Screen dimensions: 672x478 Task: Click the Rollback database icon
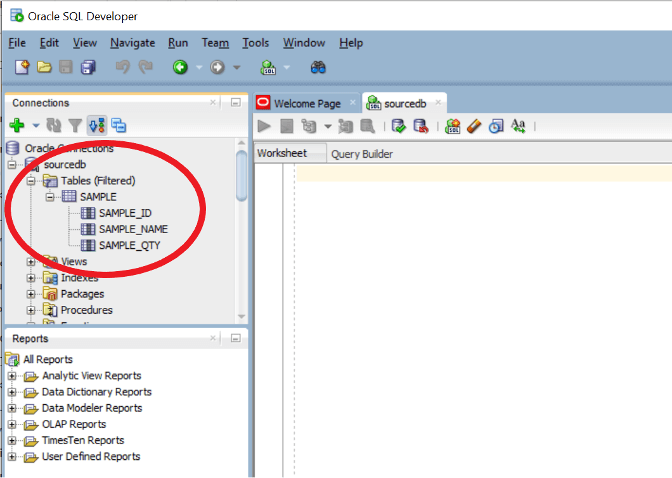[x=421, y=126]
